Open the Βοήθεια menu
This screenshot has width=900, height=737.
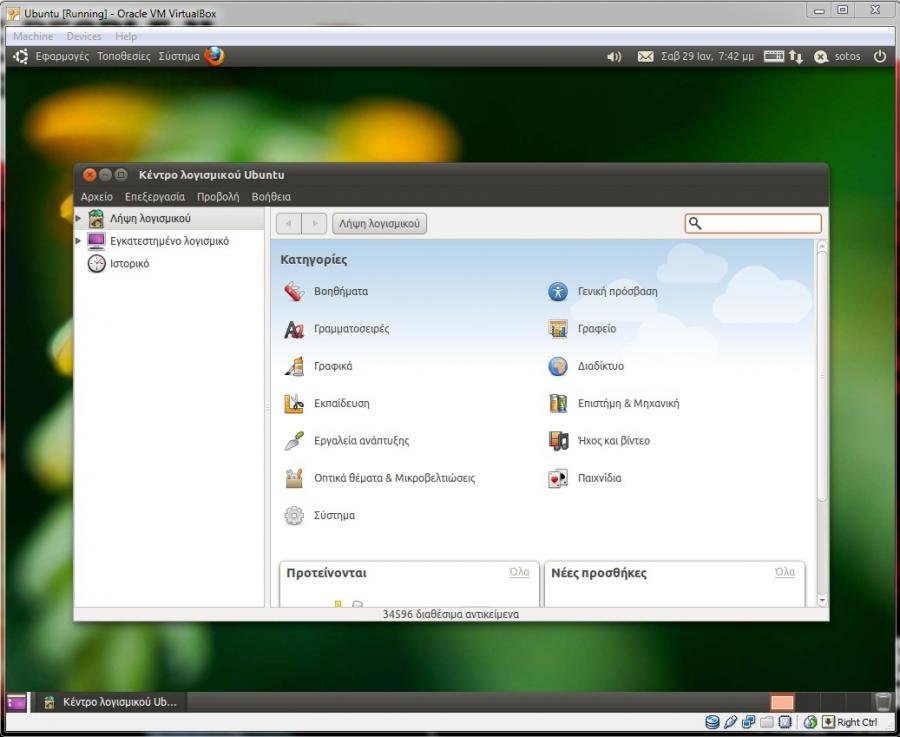click(271, 197)
